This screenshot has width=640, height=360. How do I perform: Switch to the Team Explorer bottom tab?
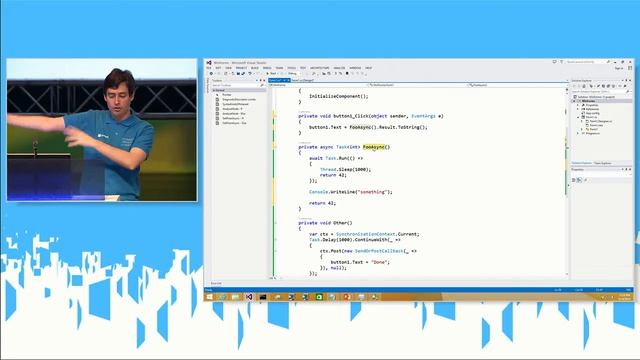[x=602, y=163]
